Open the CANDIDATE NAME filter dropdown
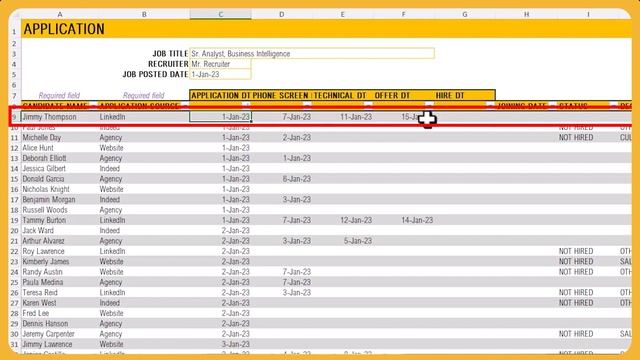Viewport: 640px width, 360px height. point(93,105)
